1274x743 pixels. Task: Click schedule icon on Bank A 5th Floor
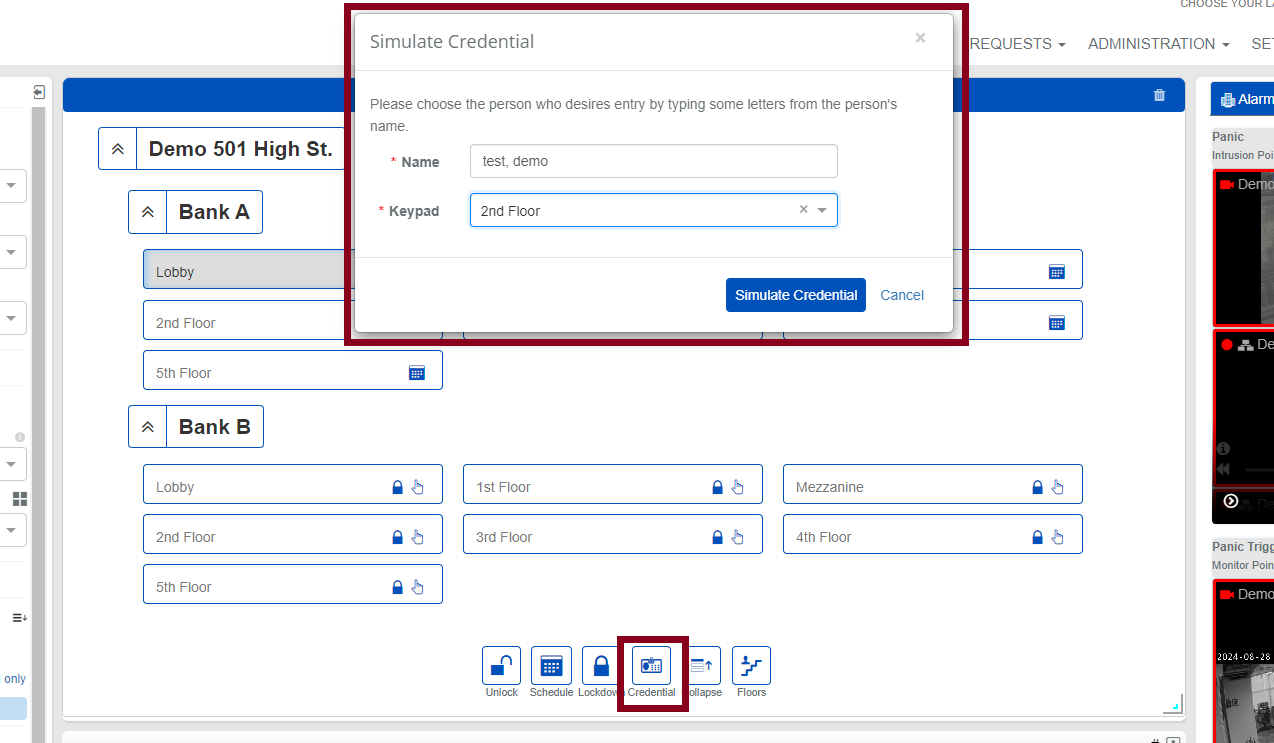coord(417,373)
